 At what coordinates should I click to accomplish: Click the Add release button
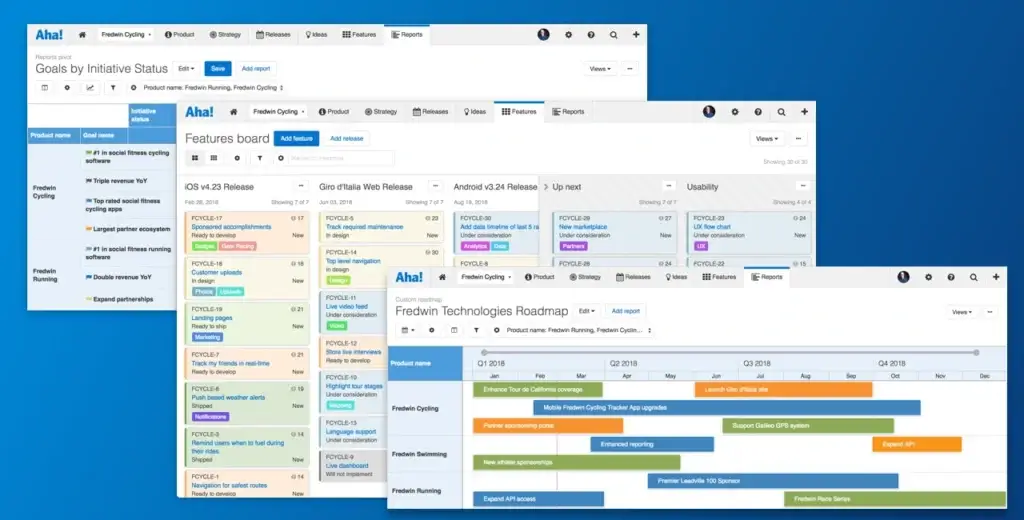click(x=347, y=138)
